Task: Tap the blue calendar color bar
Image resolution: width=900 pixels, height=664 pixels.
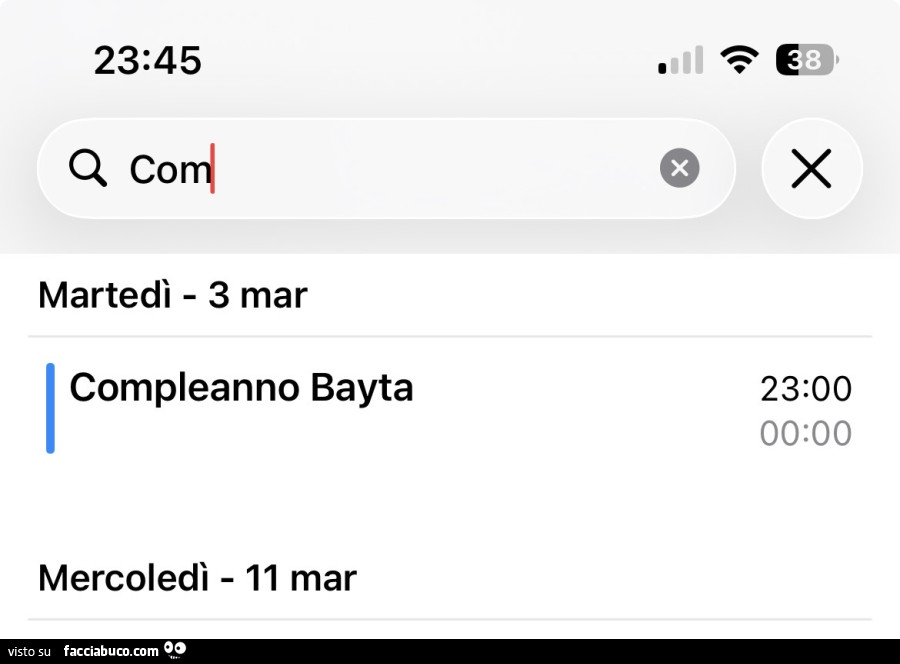Action: (50, 408)
